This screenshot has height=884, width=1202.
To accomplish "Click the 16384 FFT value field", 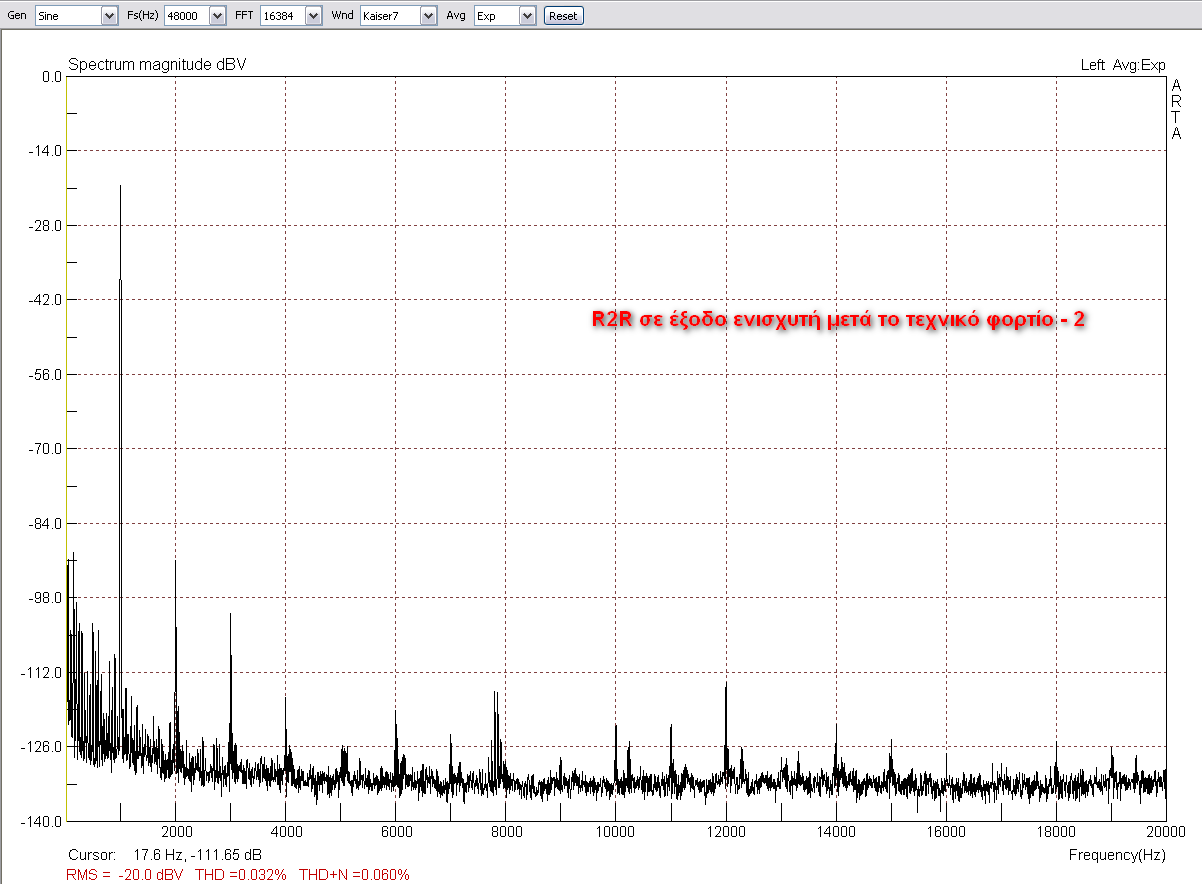I will pos(283,15).
